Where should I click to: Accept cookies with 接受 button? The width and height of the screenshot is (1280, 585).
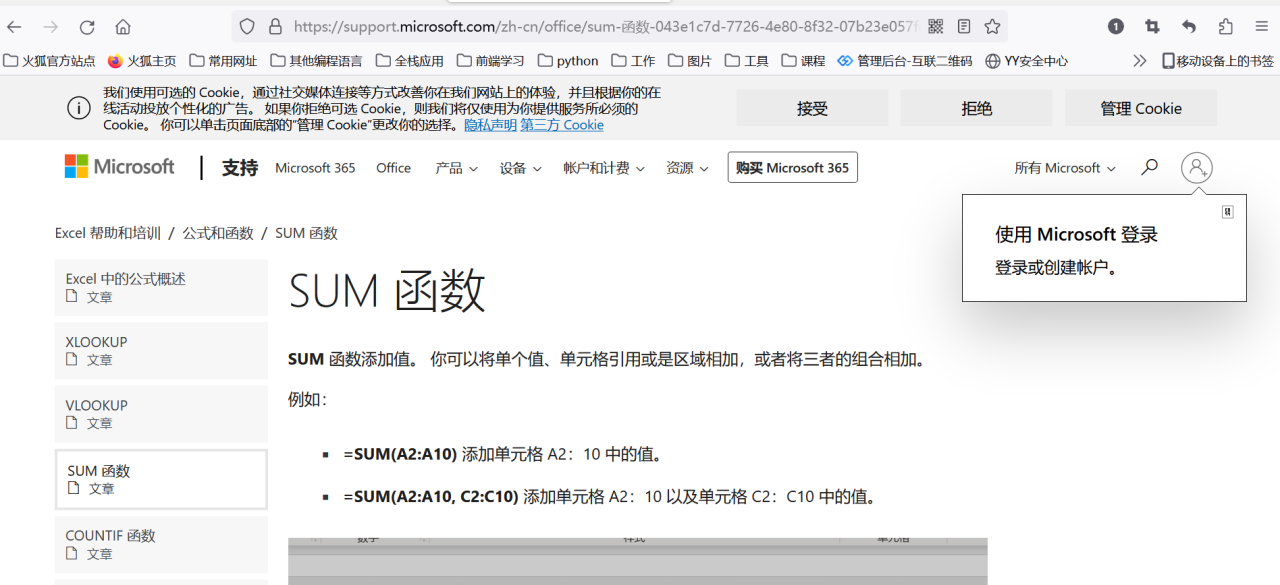pos(812,108)
